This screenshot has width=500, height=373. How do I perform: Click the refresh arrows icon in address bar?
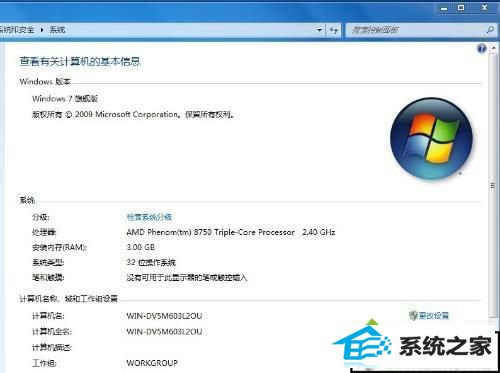(334, 30)
